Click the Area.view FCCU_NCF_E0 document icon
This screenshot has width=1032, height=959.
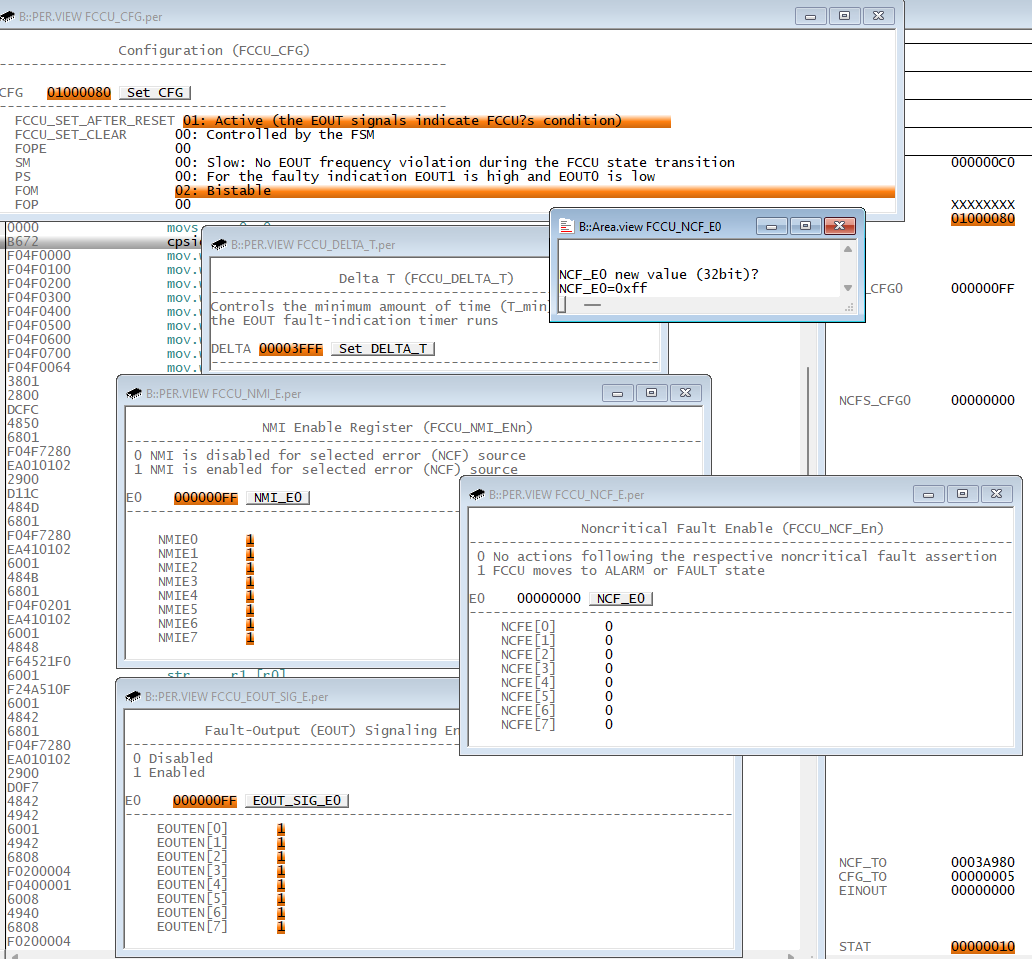point(566,226)
